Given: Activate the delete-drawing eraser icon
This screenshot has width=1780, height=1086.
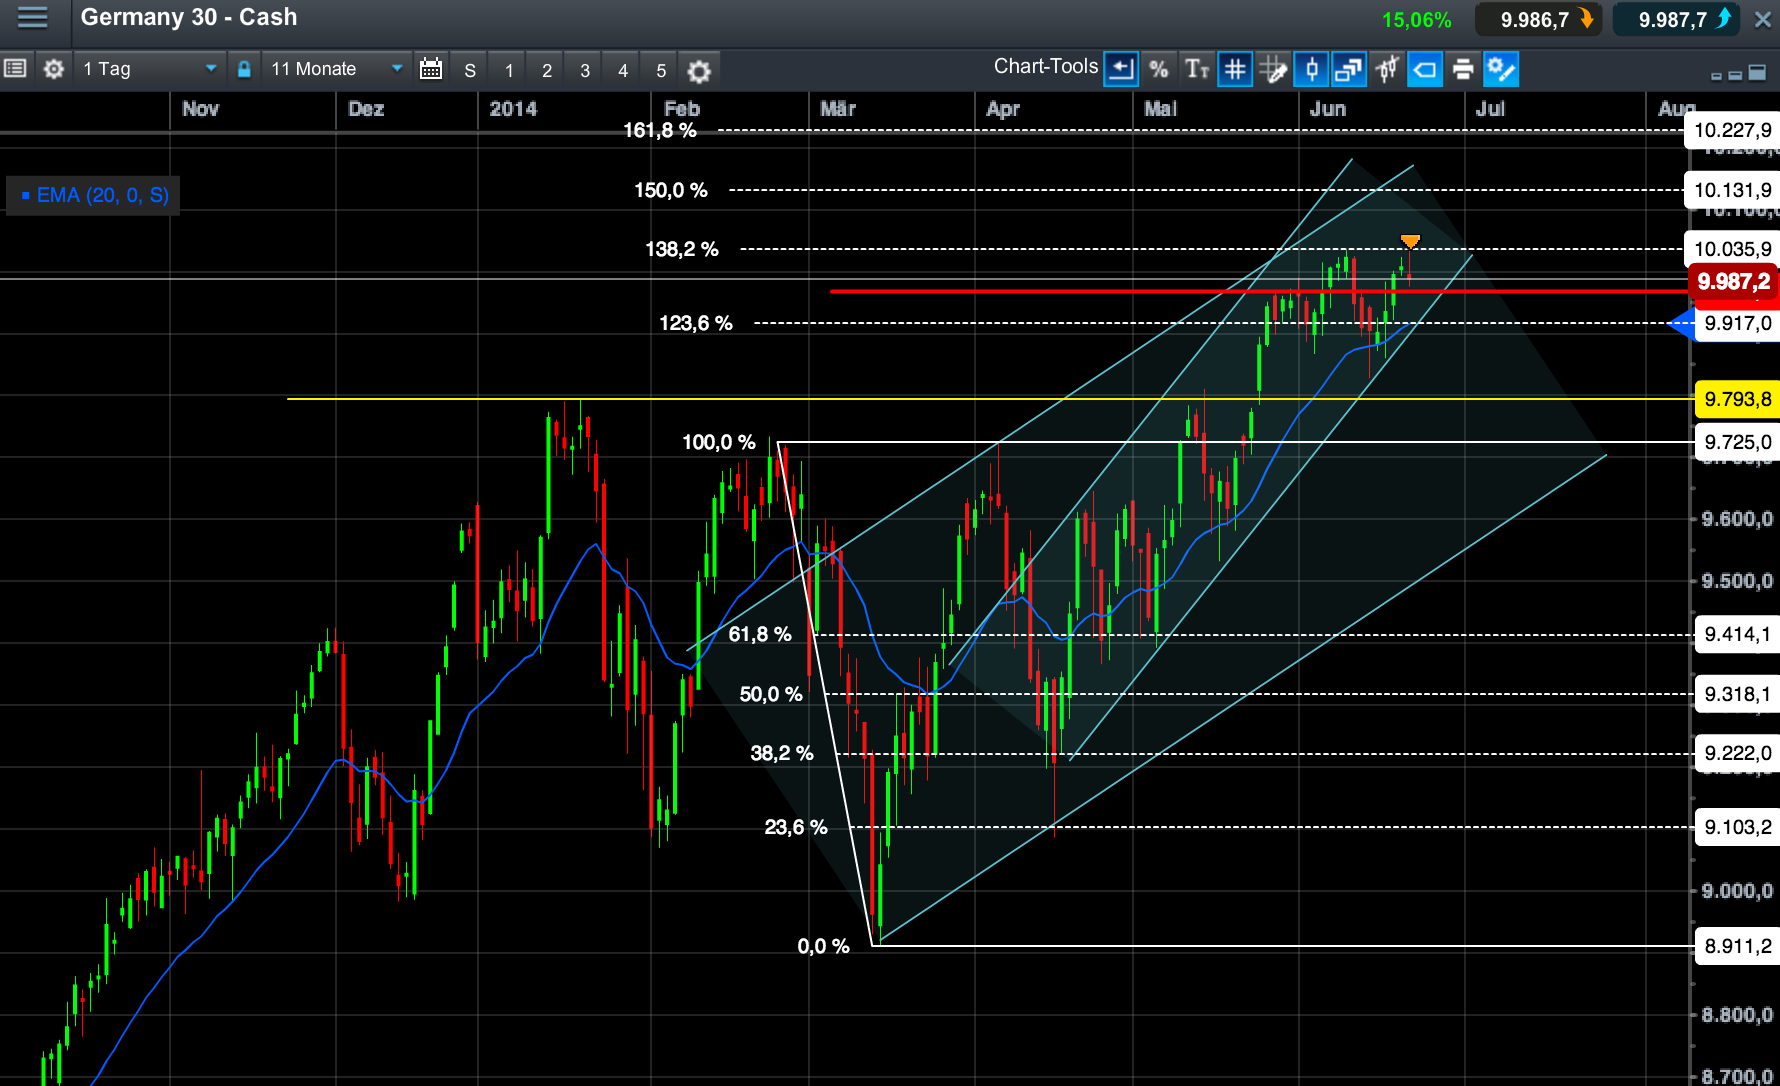Looking at the screenshot, I should [x=1425, y=69].
